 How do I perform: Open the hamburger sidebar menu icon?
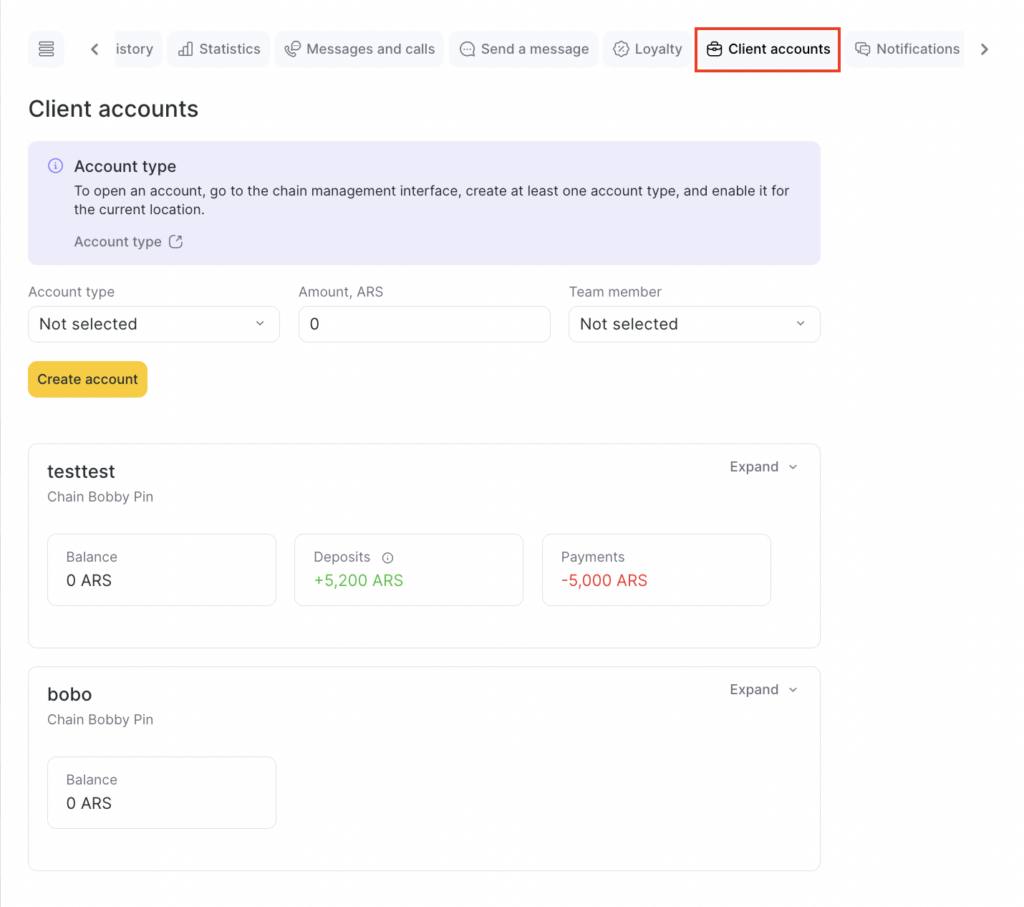pyautogui.click(x=46, y=49)
